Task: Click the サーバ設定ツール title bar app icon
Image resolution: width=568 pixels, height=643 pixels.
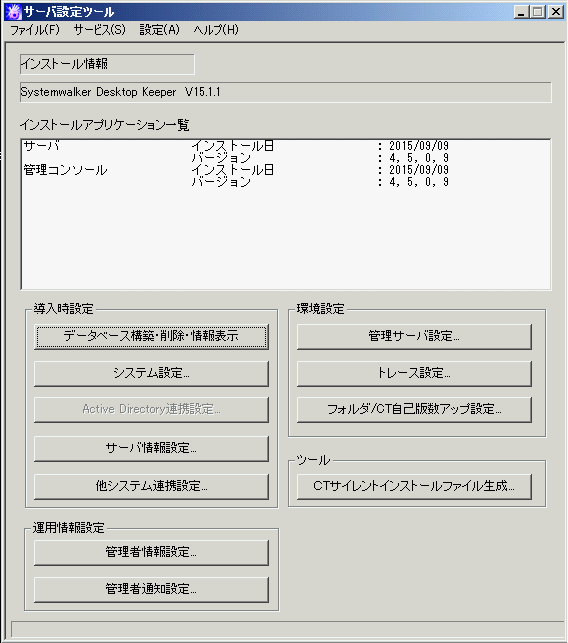Action: tap(14, 11)
